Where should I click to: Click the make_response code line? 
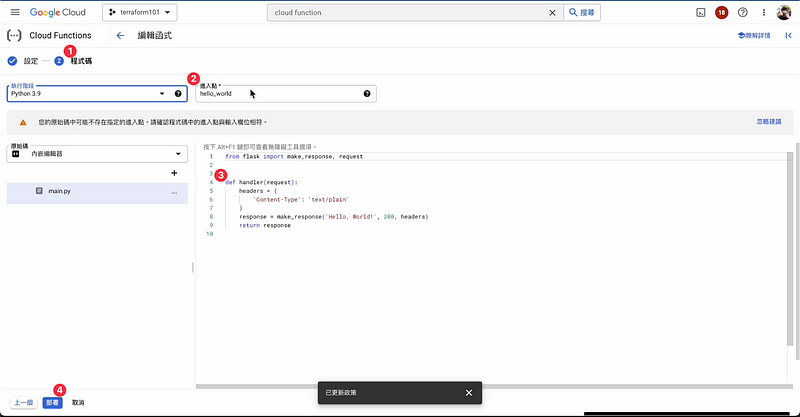pos(334,216)
